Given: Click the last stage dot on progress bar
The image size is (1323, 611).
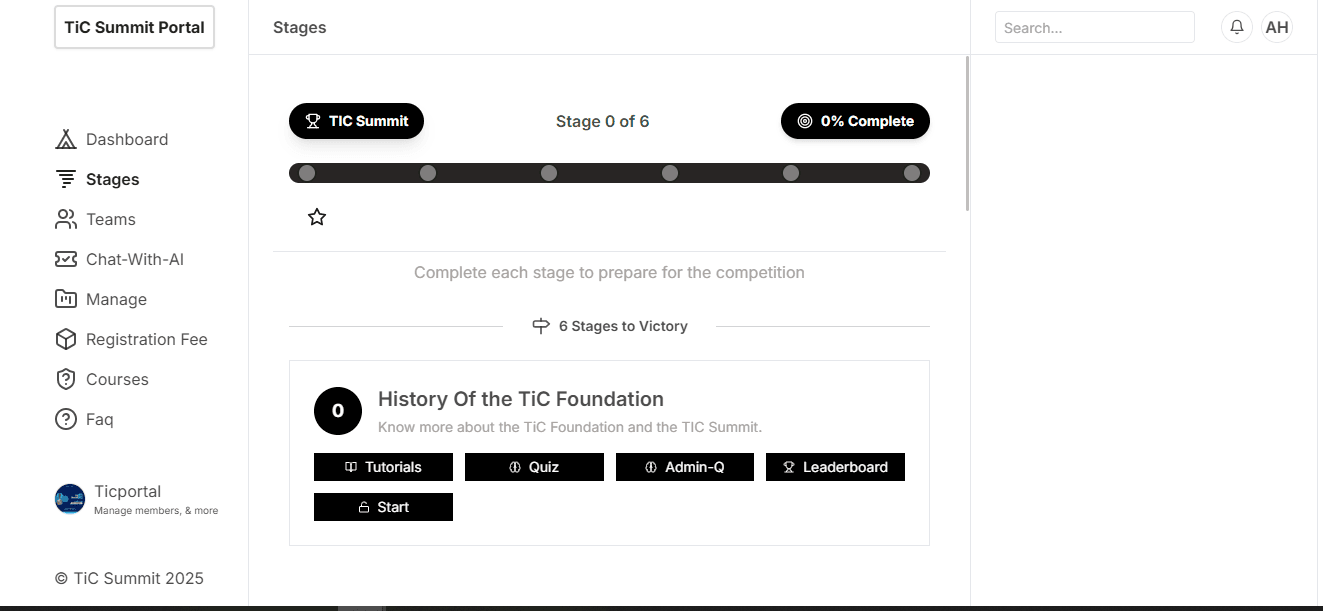Looking at the screenshot, I should [x=911, y=172].
